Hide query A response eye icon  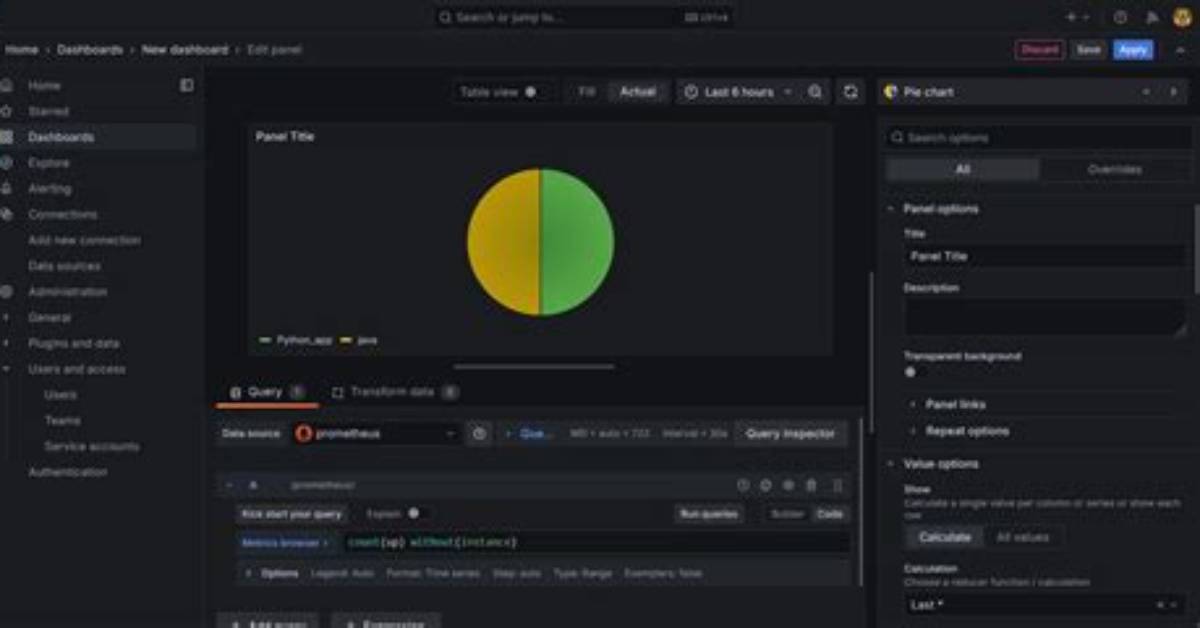[788, 485]
